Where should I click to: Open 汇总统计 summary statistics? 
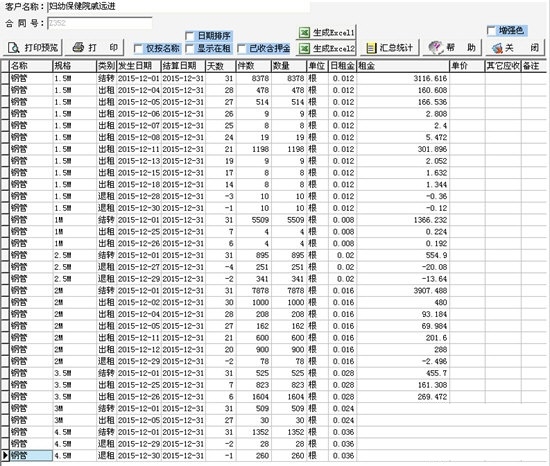click(x=389, y=48)
